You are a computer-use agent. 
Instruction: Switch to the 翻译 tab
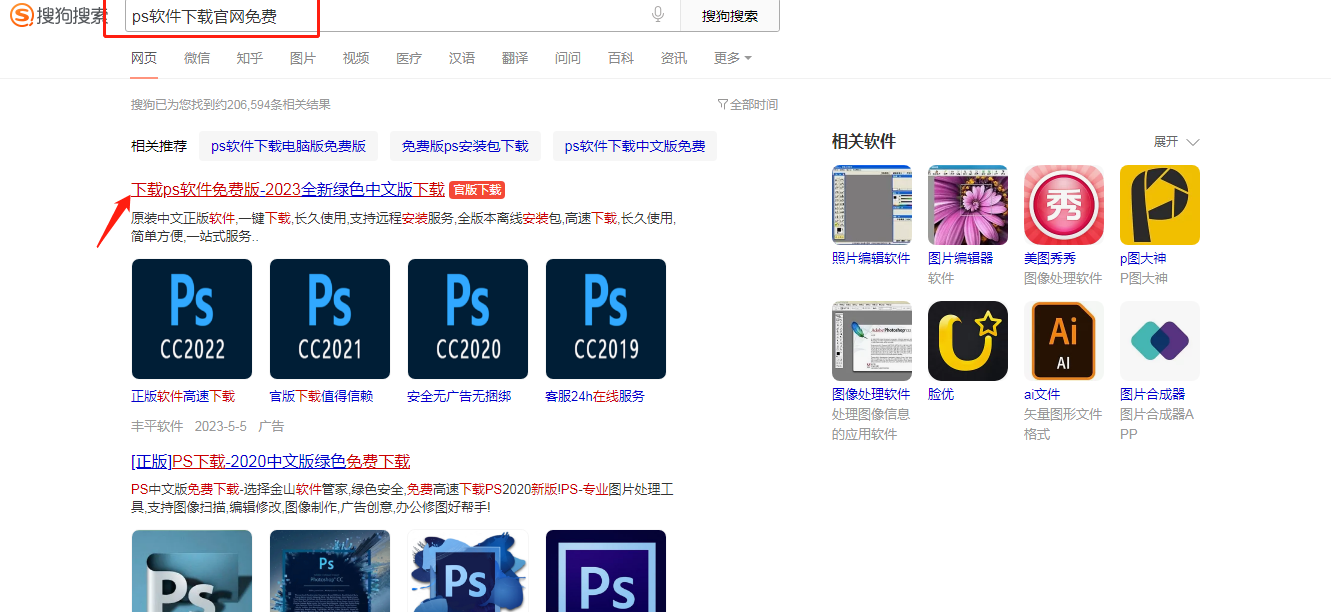point(515,58)
